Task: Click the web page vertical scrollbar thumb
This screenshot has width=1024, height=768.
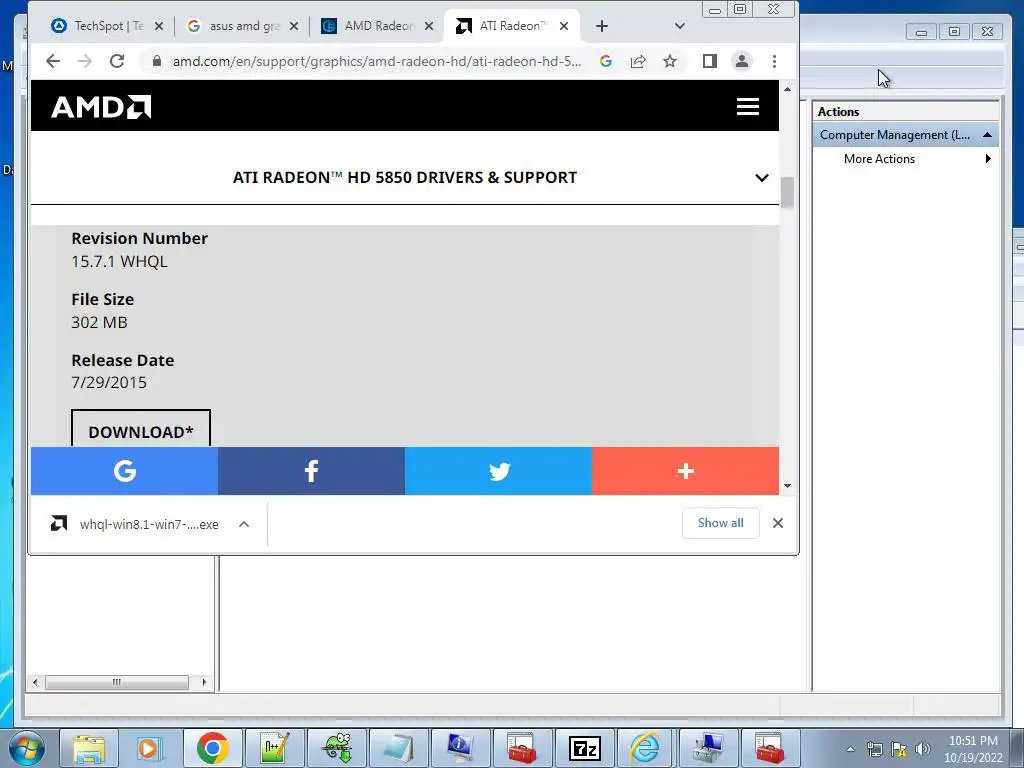Action: point(788,193)
